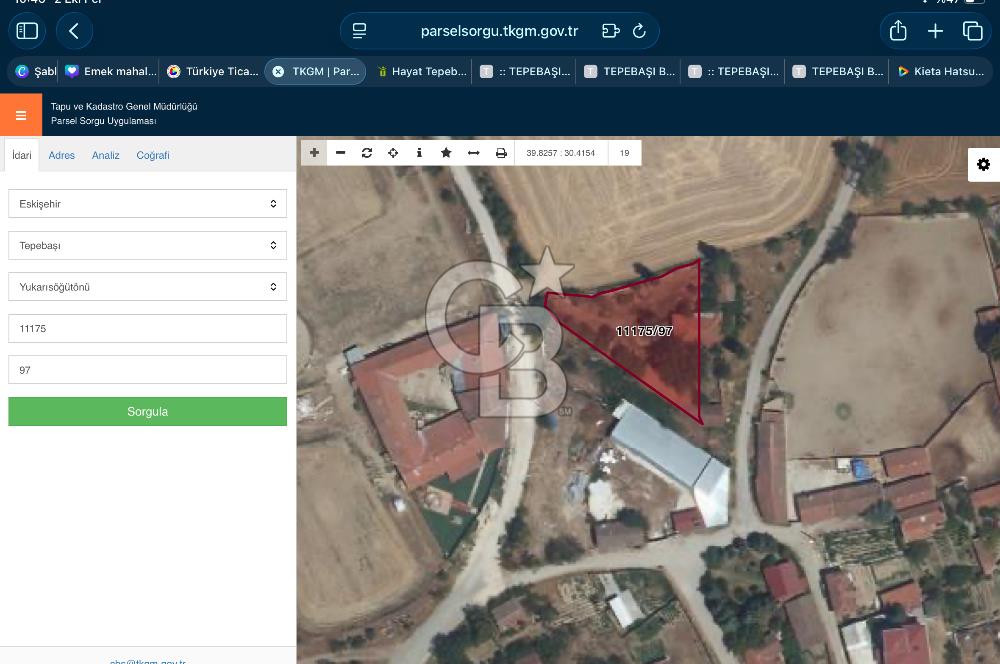Expand the Tepebaşı district dropdown
Screen dimensions: 1000x664
coord(147,245)
